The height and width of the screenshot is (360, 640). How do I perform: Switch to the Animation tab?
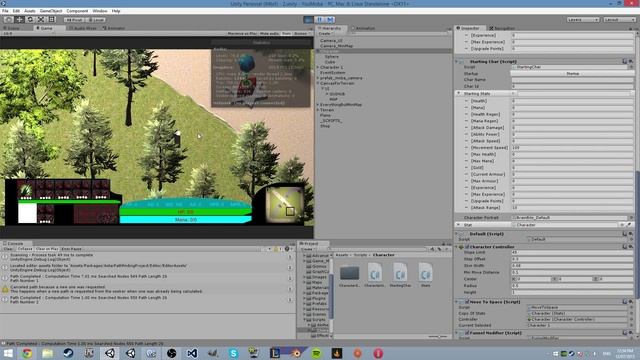click(363, 28)
